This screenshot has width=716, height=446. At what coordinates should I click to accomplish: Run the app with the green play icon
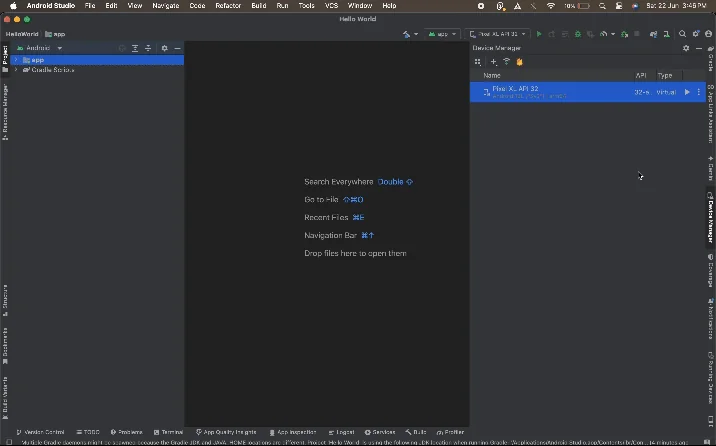(539, 34)
